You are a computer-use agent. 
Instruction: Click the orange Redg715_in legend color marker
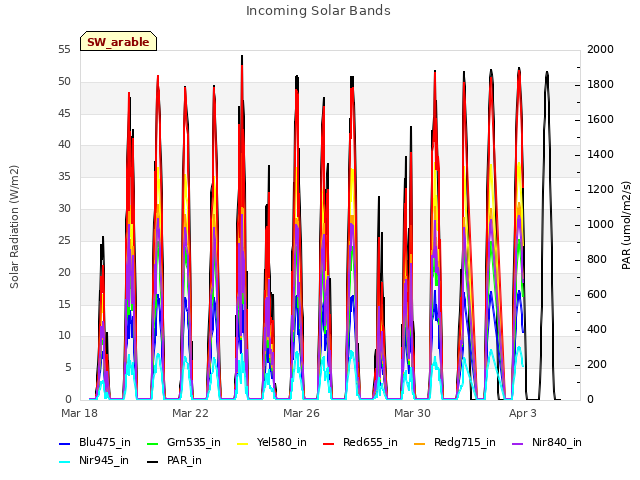[x=420, y=444]
